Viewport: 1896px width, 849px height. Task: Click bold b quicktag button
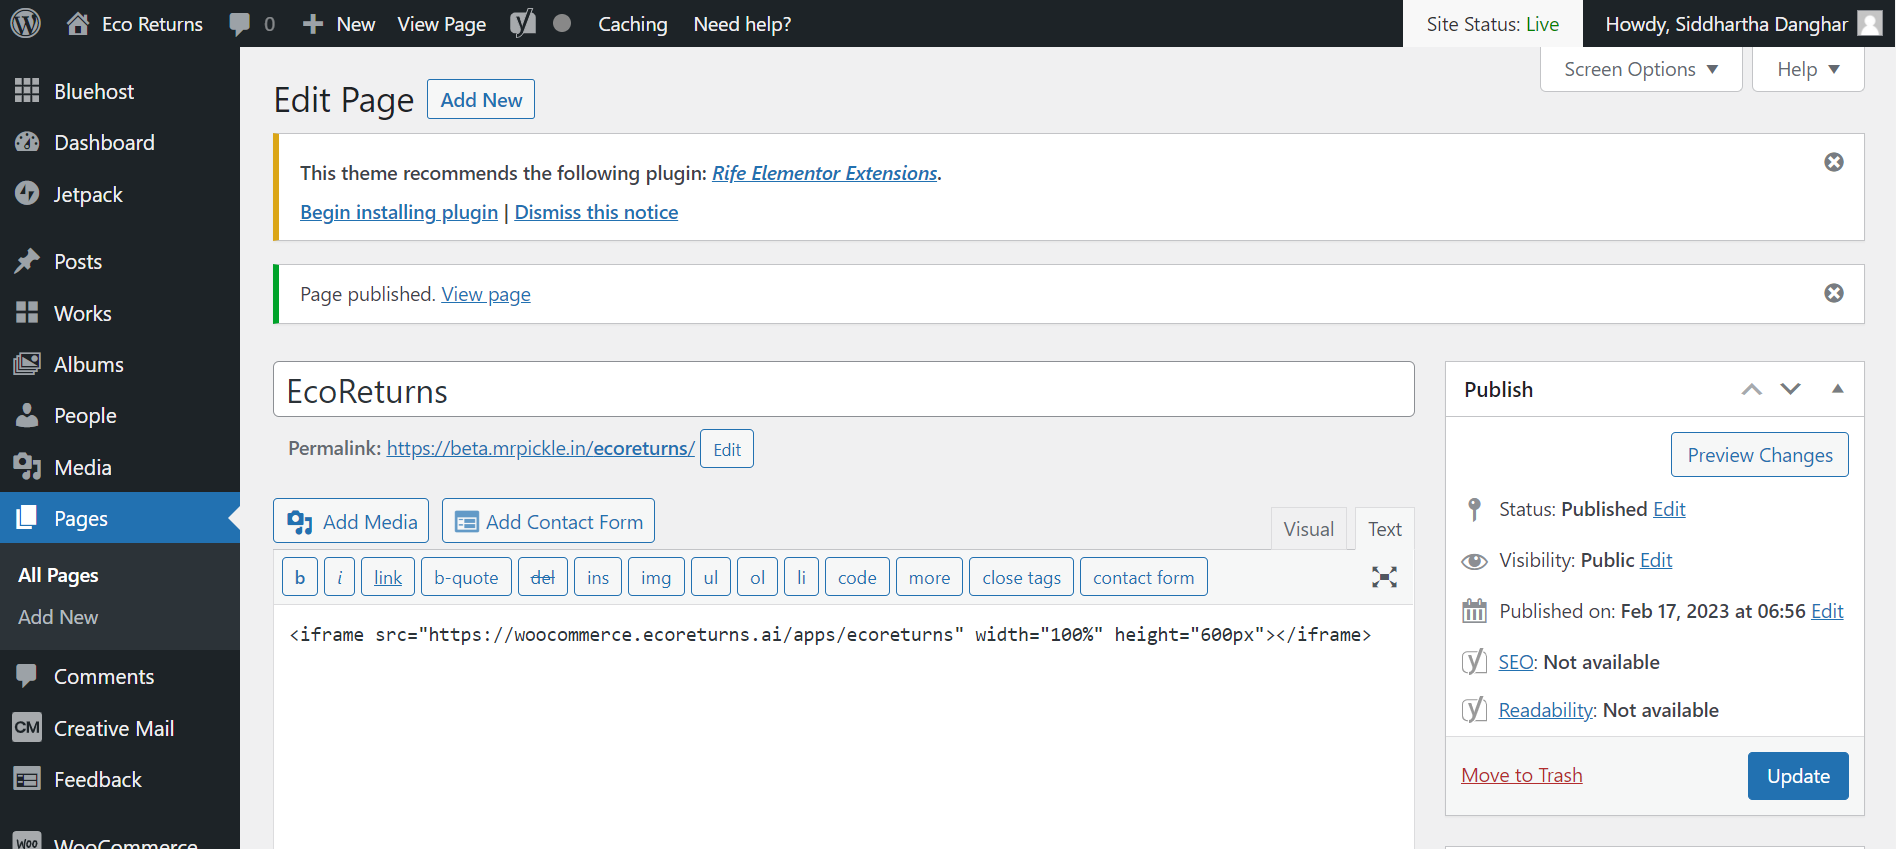[300, 577]
